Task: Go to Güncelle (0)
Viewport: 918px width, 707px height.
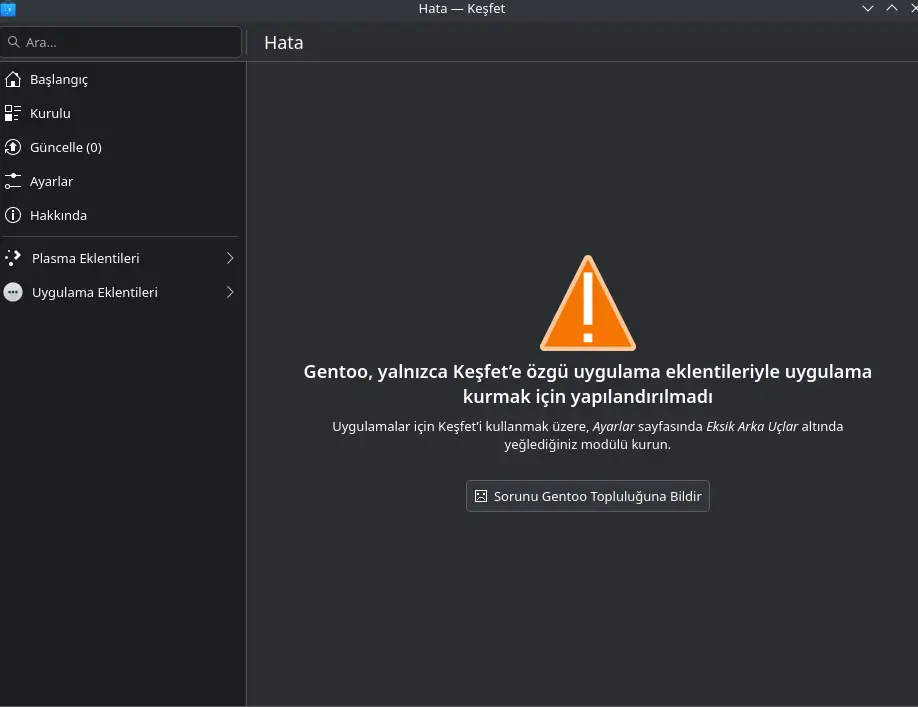Action: point(121,147)
